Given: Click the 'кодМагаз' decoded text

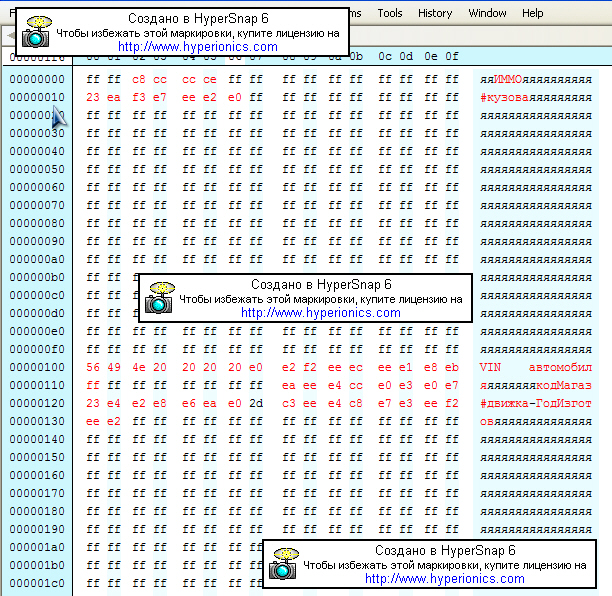Looking at the screenshot, I should click(x=564, y=385).
